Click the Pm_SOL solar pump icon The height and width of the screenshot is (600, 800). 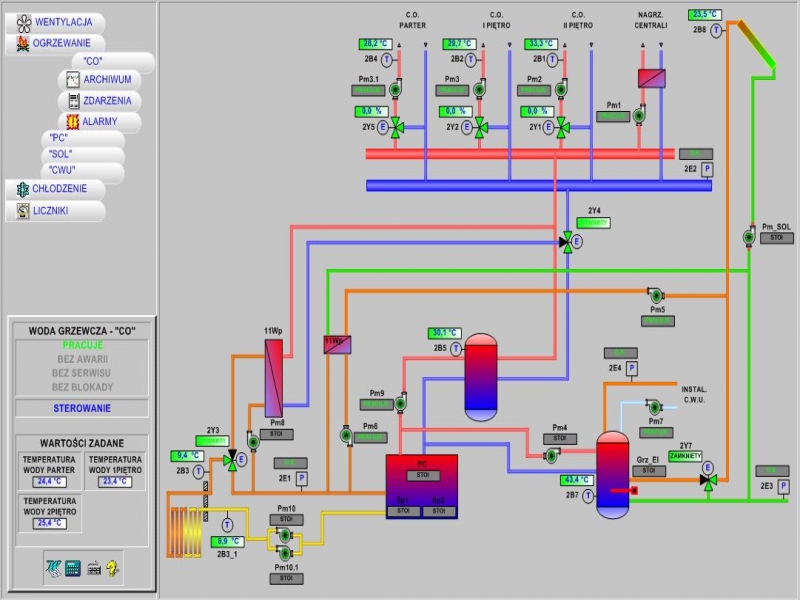point(749,237)
